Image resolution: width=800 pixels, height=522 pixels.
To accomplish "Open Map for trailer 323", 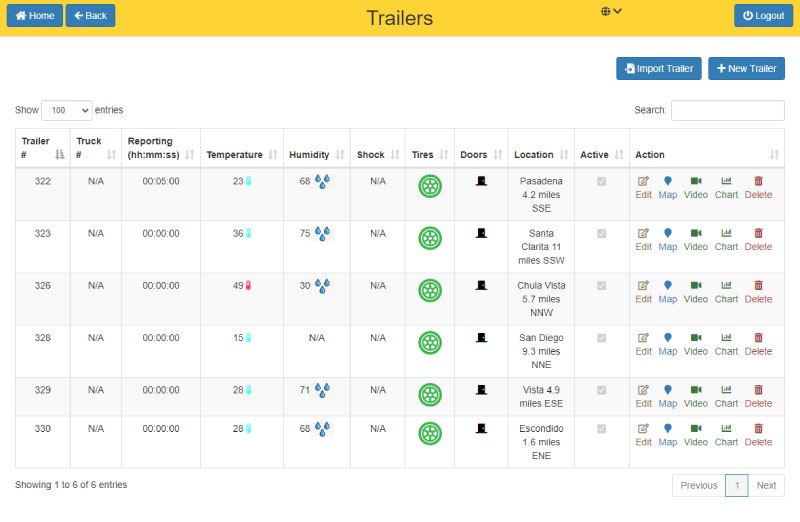I will click(x=668, y=239).
